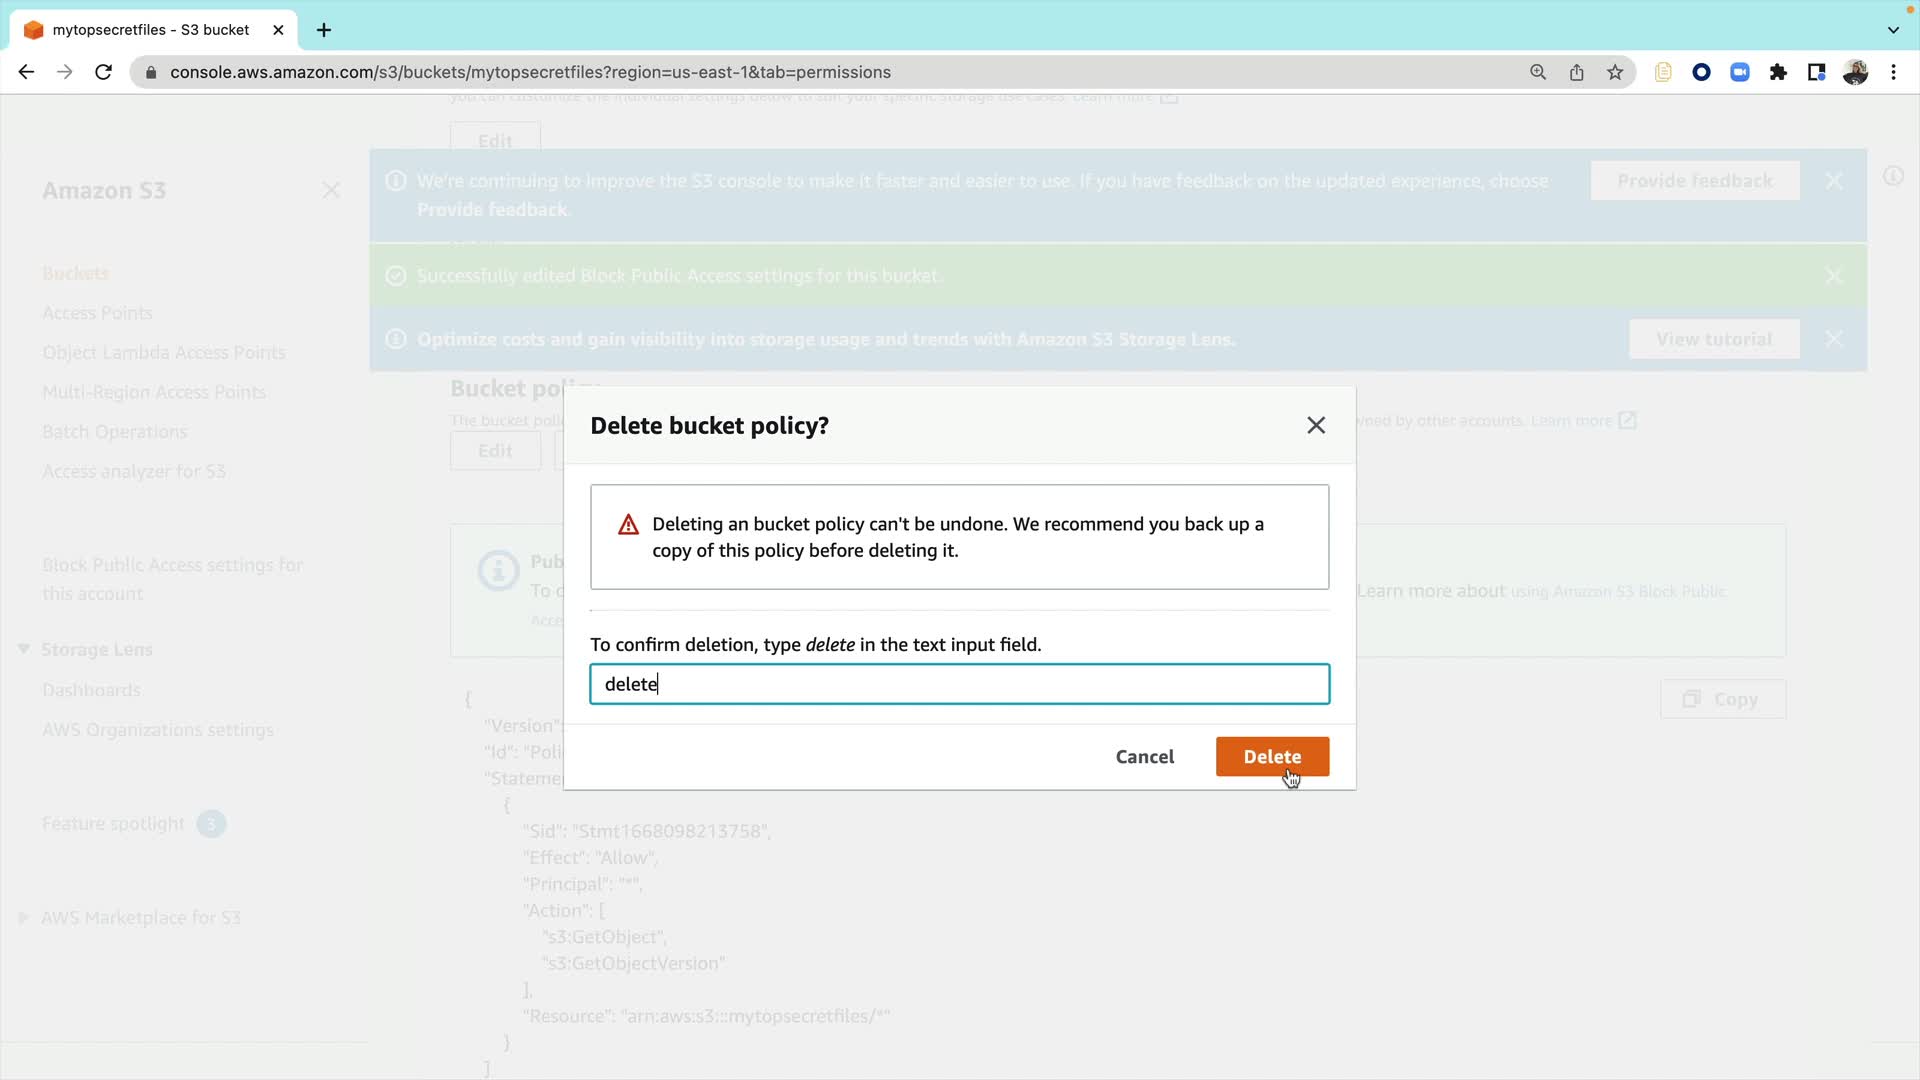
Task: Click the browser address bar URL
Action: (x=530, y=72)
